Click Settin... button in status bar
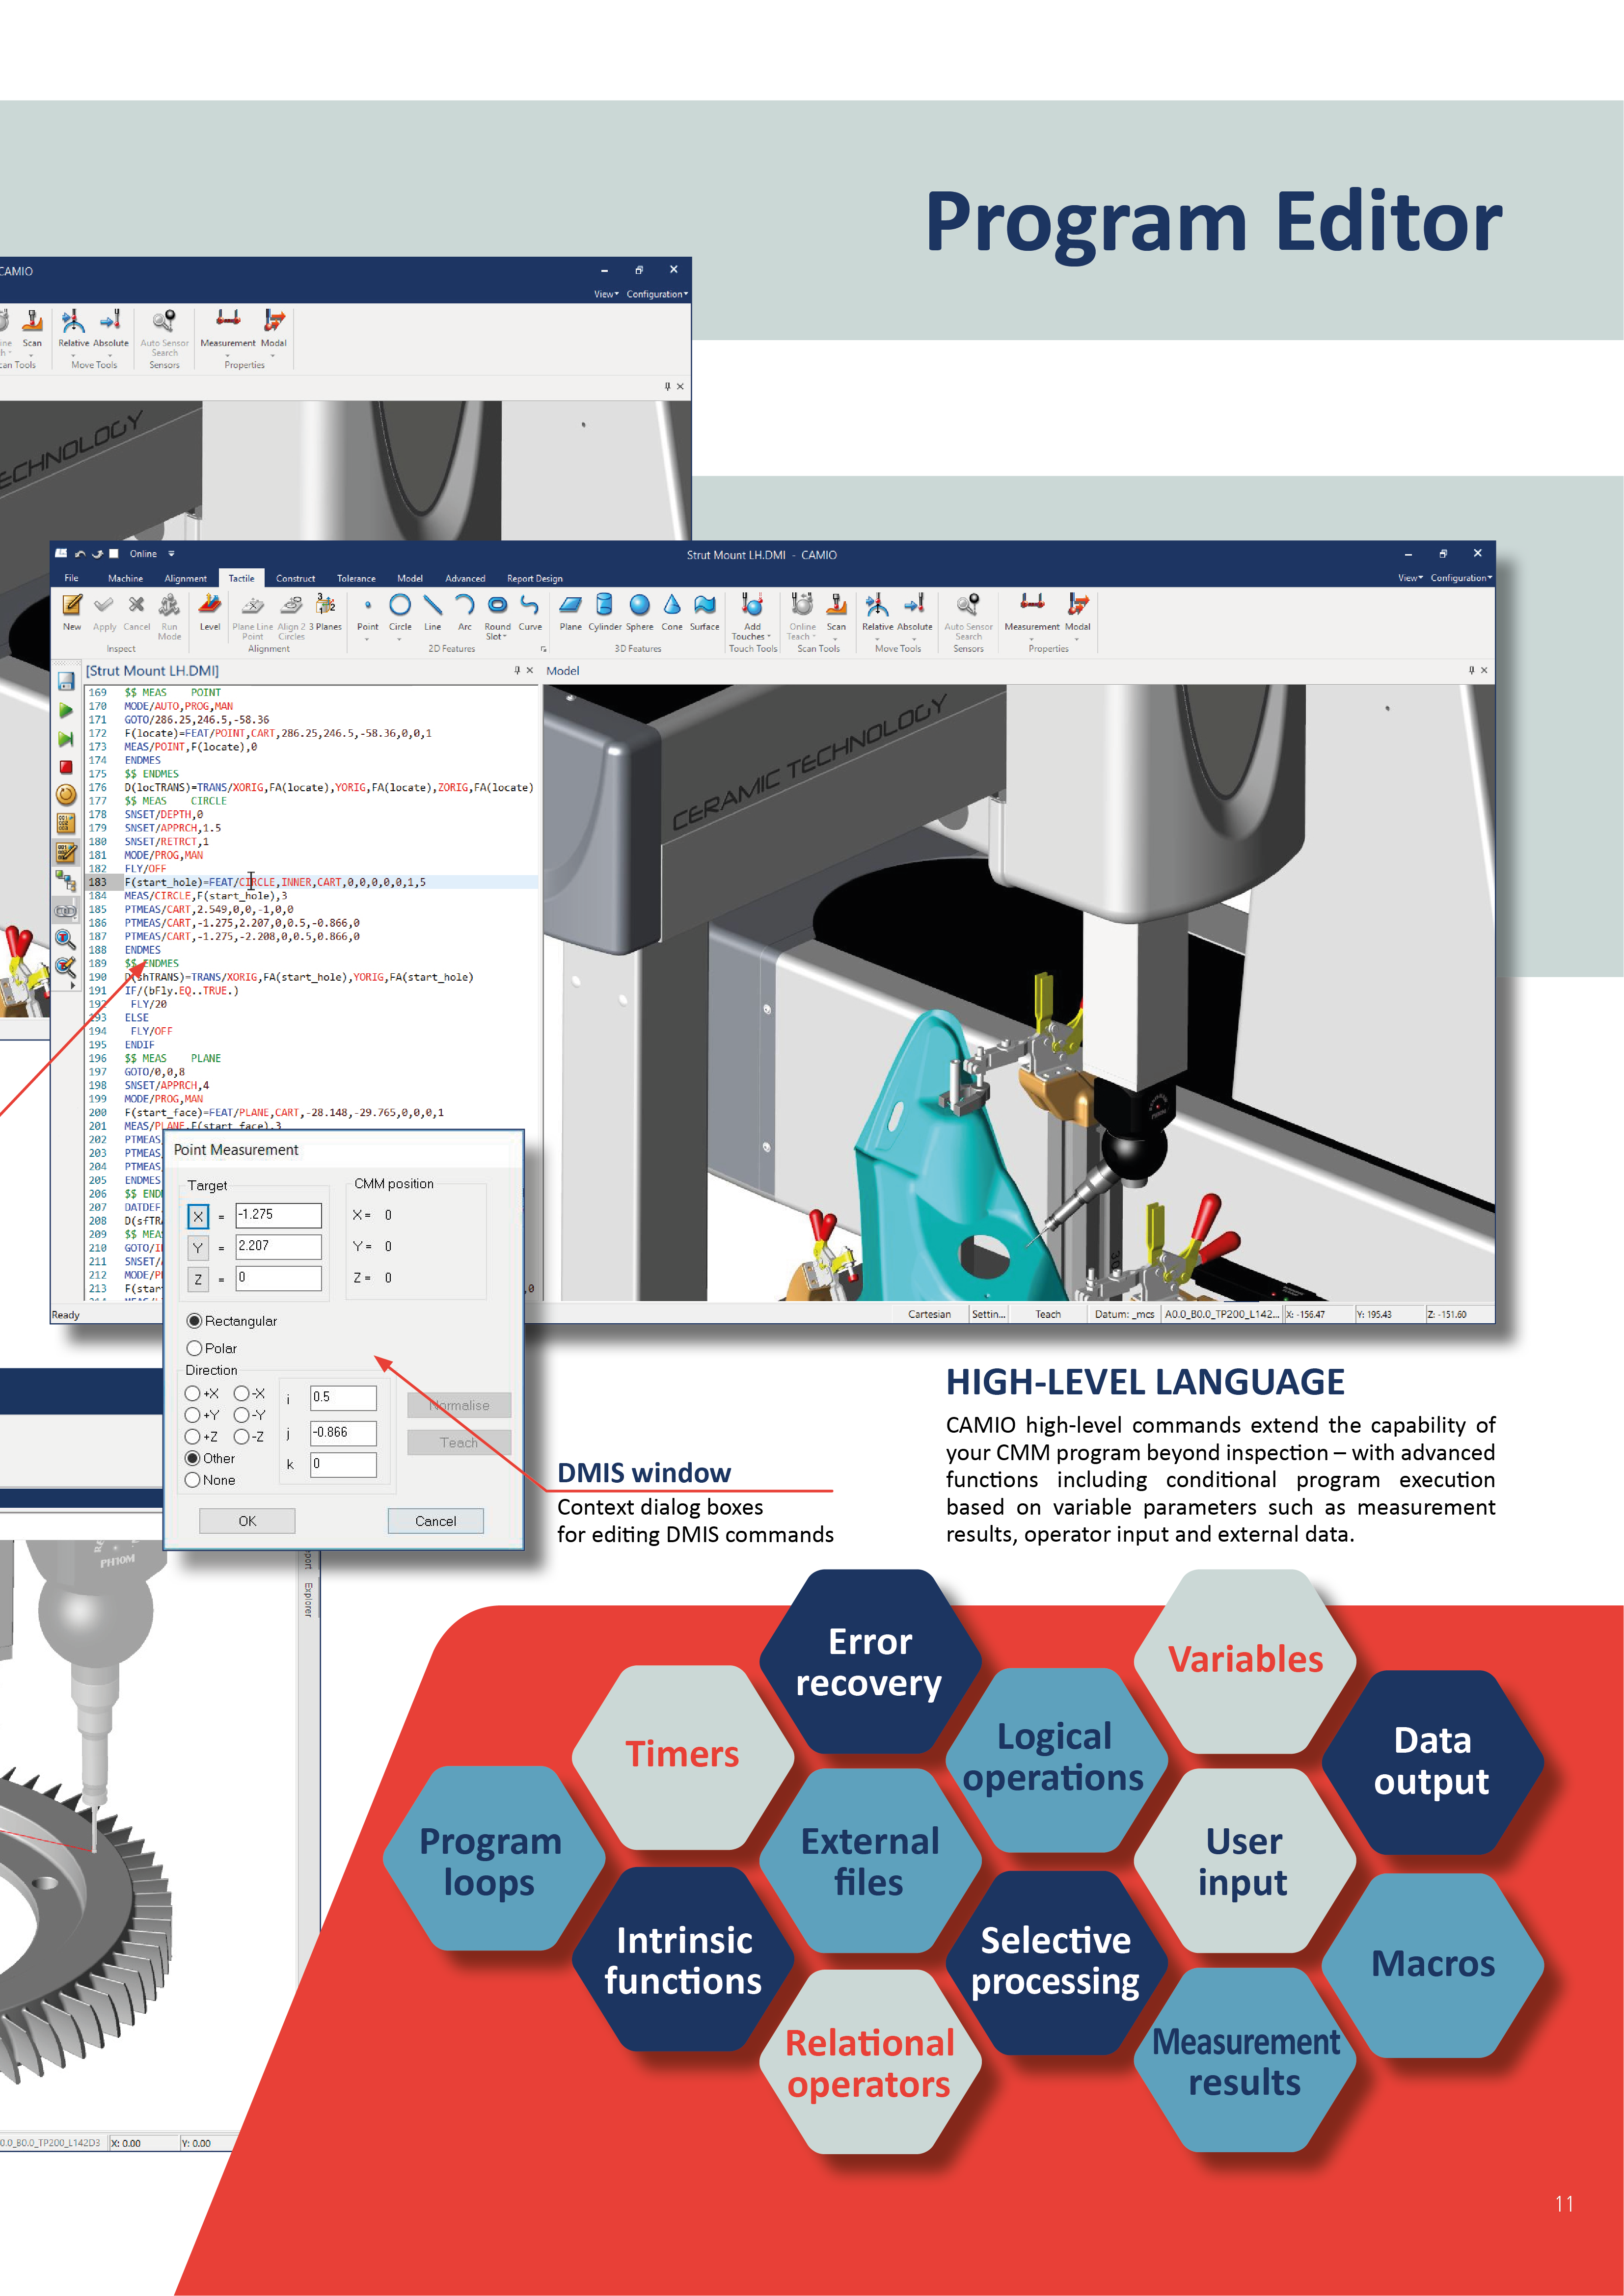The image size is (1624, 2296). tap(989, 1314)
